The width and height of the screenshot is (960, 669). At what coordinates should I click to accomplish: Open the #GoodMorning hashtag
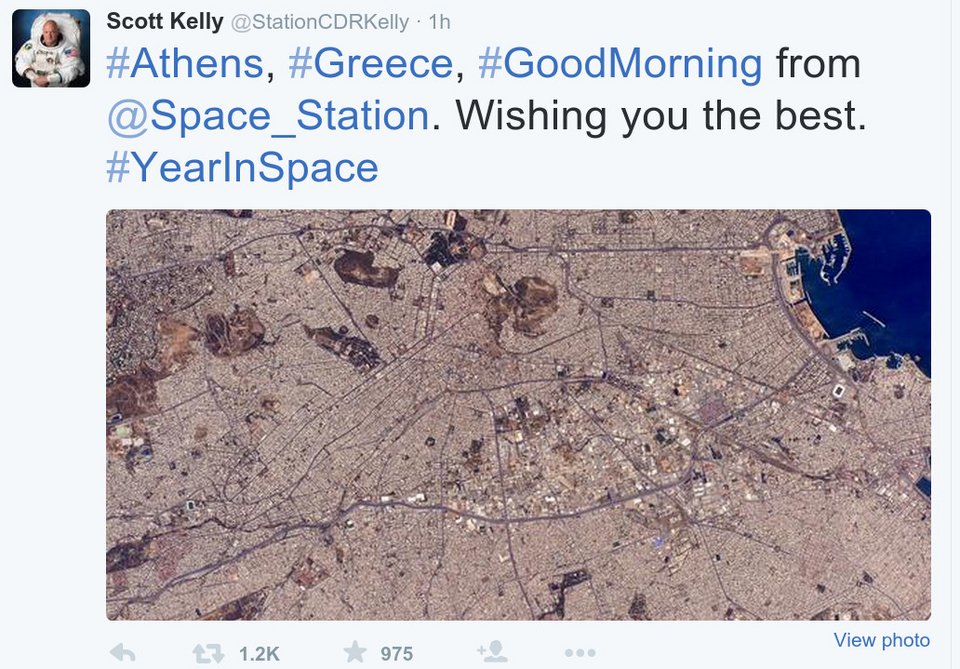click(620, 64)
